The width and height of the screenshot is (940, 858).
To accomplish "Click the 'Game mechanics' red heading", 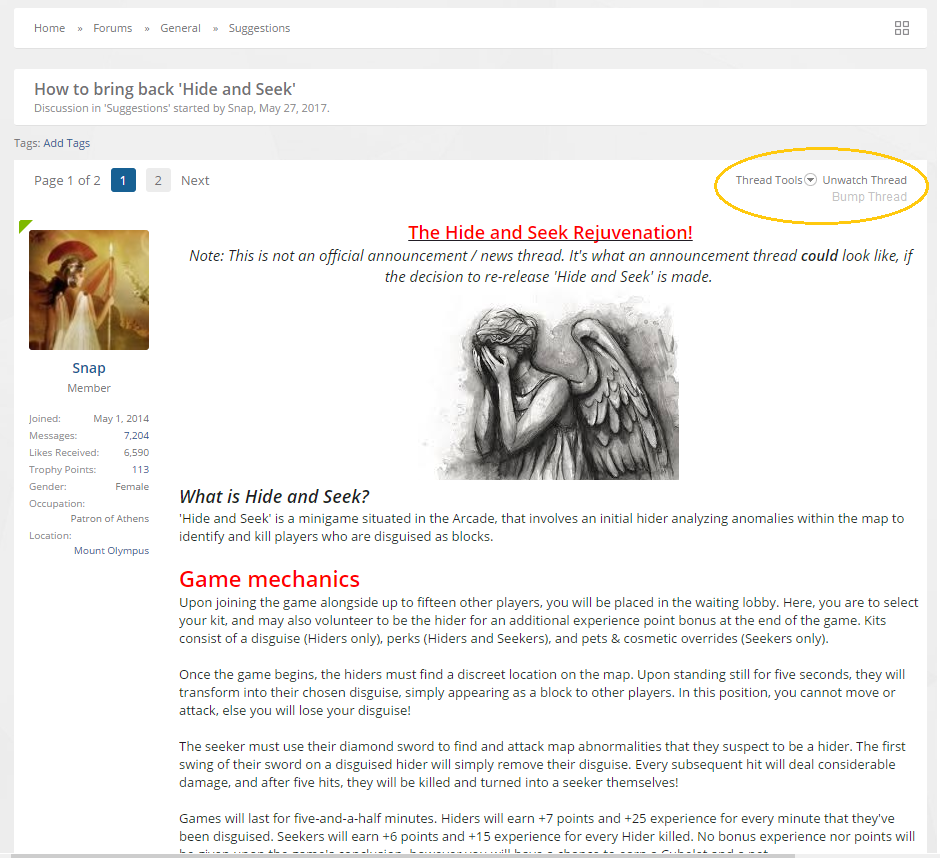I will tap(269, 579).
